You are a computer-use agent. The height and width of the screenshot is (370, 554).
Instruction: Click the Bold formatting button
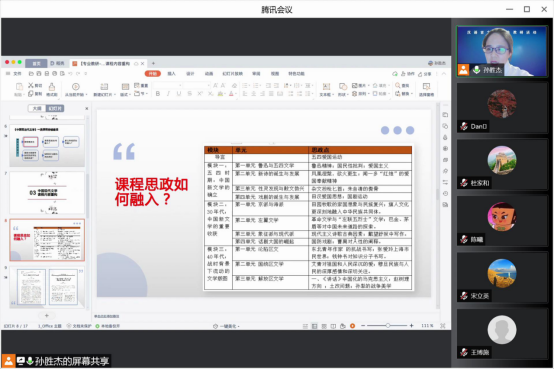click(x=158, y=94)
